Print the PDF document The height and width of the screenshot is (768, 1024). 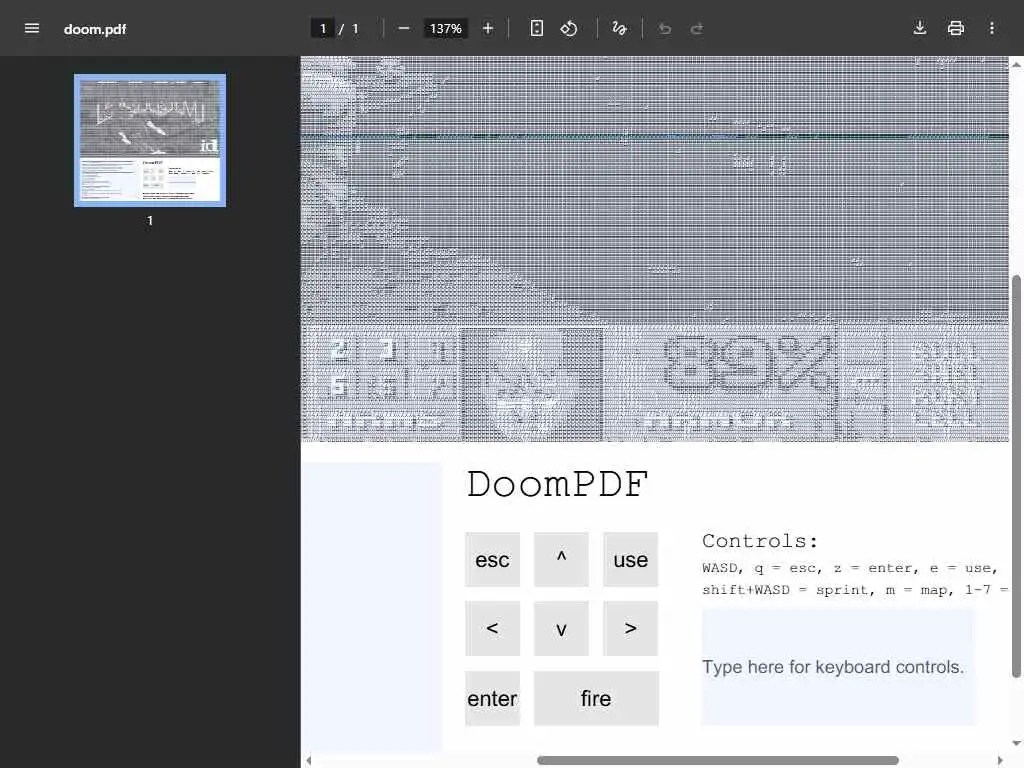(955, 27)
